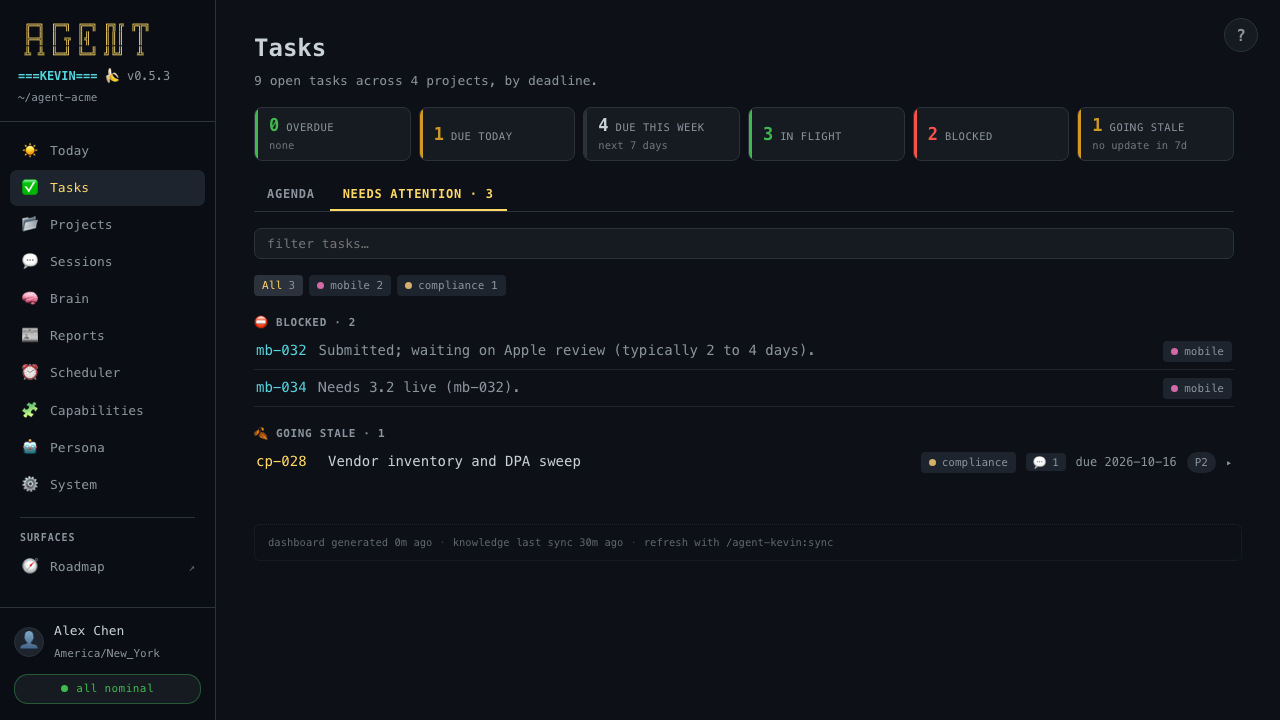Open task link mb-032
The height and width of the screenshot is (720, 1280).
pyautogui.click(x=281, y=350)
